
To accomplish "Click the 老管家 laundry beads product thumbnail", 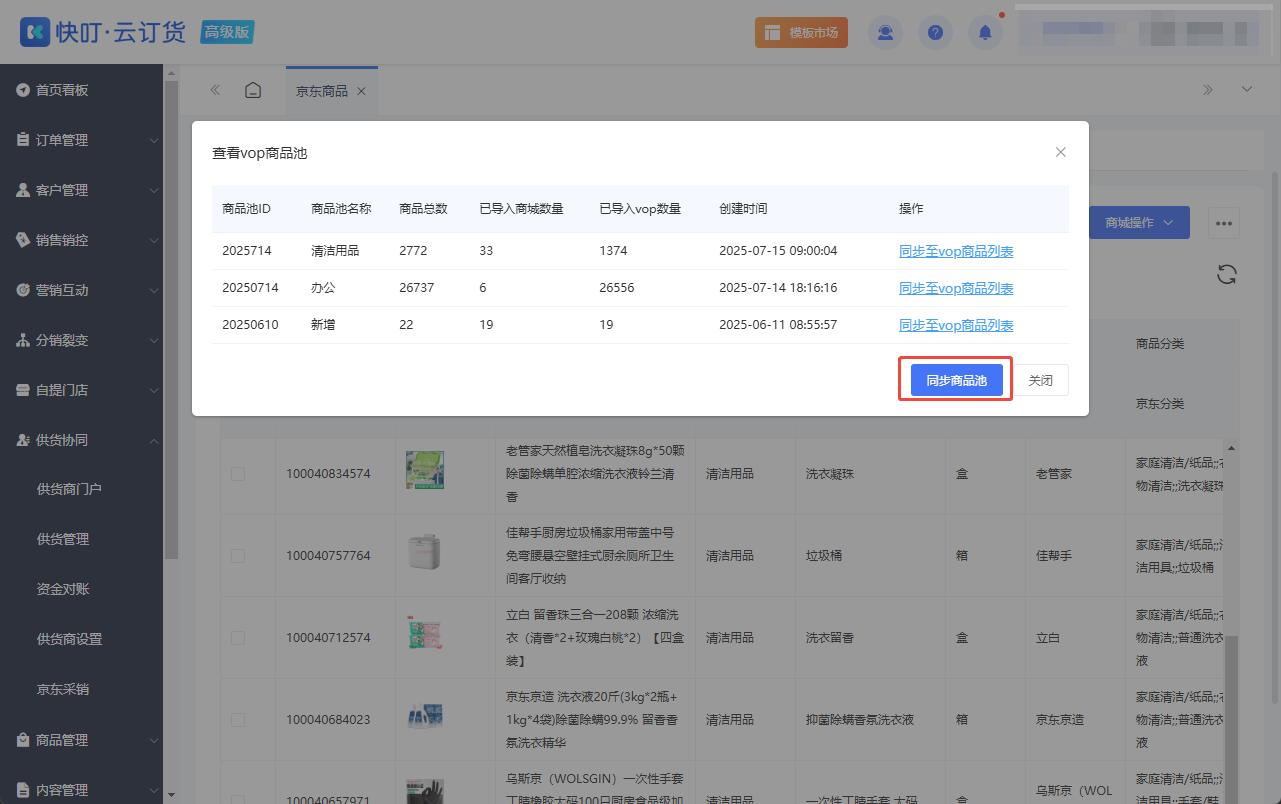I will point(424,470).
